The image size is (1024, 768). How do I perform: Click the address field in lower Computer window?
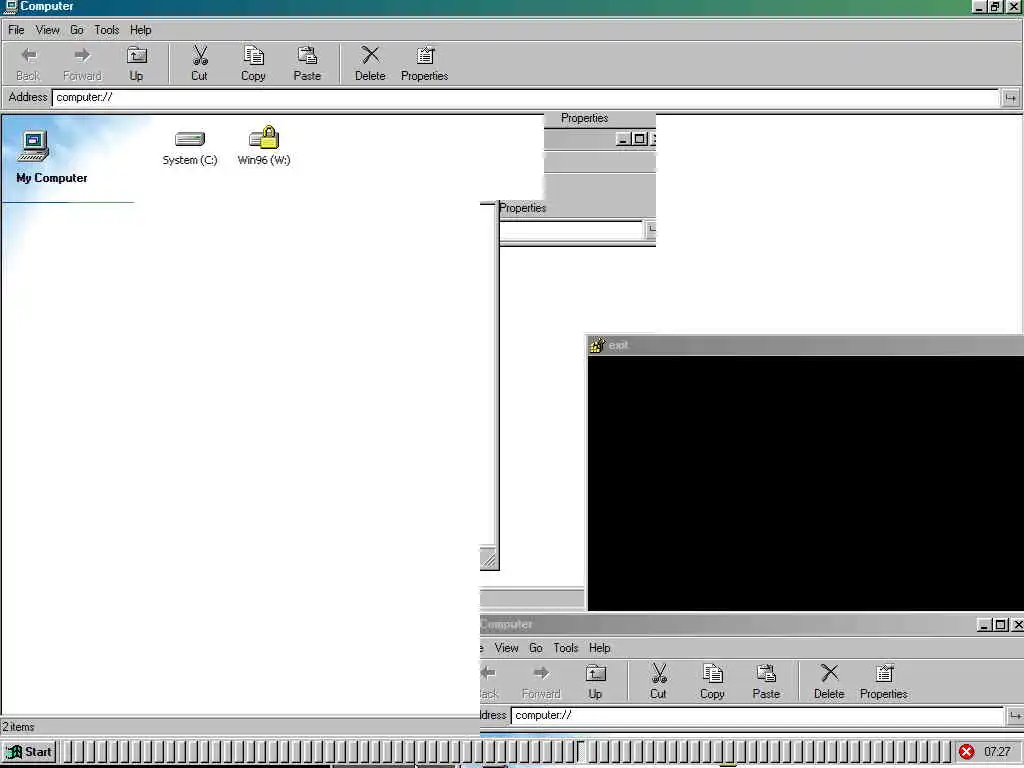757,715
